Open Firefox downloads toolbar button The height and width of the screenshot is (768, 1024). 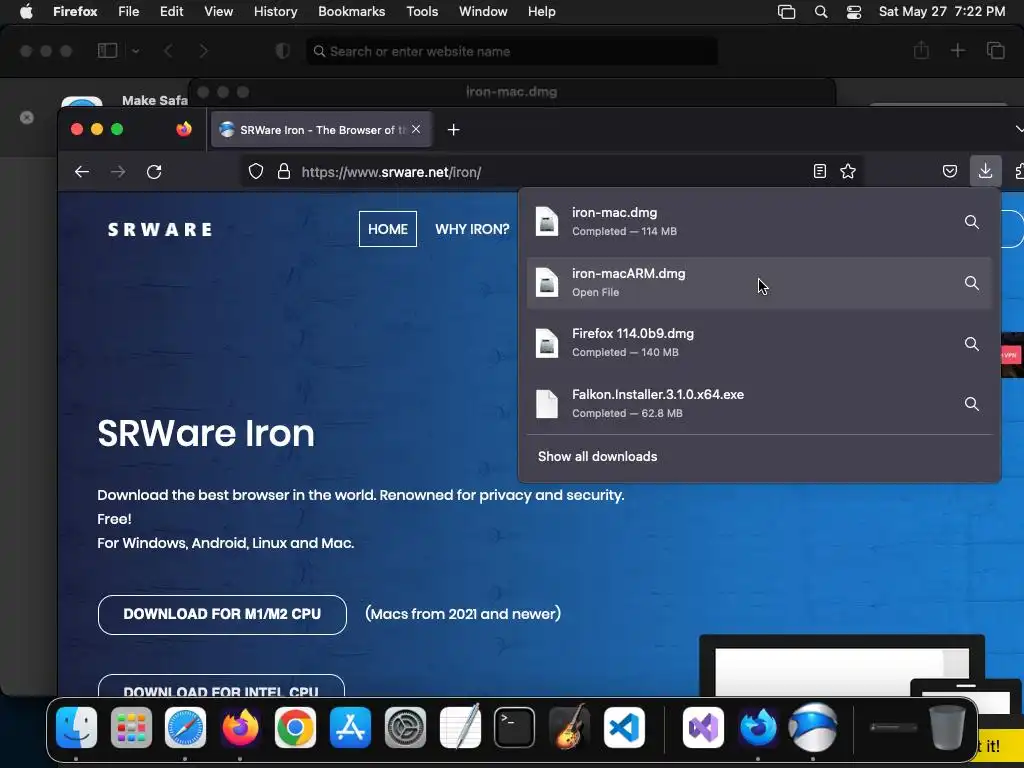[985, 171]
